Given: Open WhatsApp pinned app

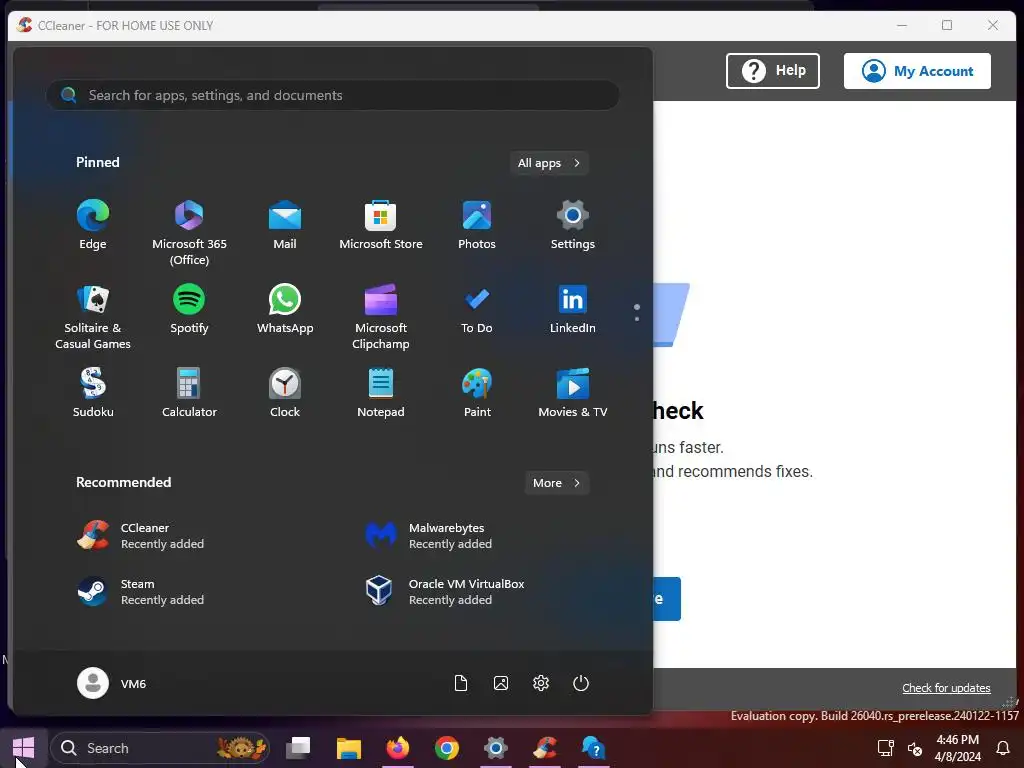Looking at the screenshot, I should [285, 310].
